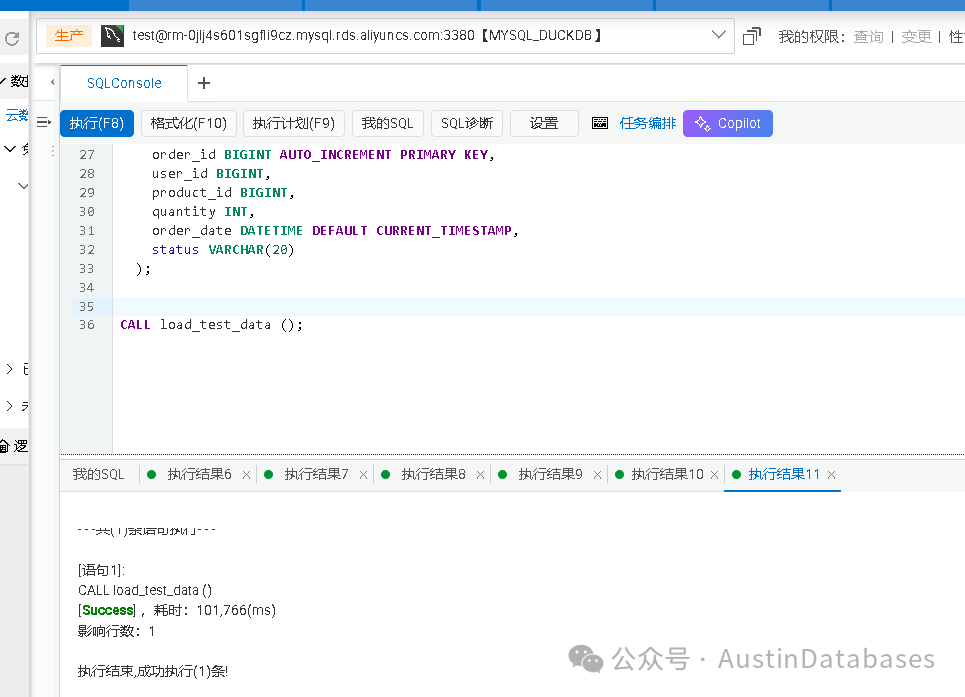
Task: Open the 任务编排 link
Action: point(647,123)
